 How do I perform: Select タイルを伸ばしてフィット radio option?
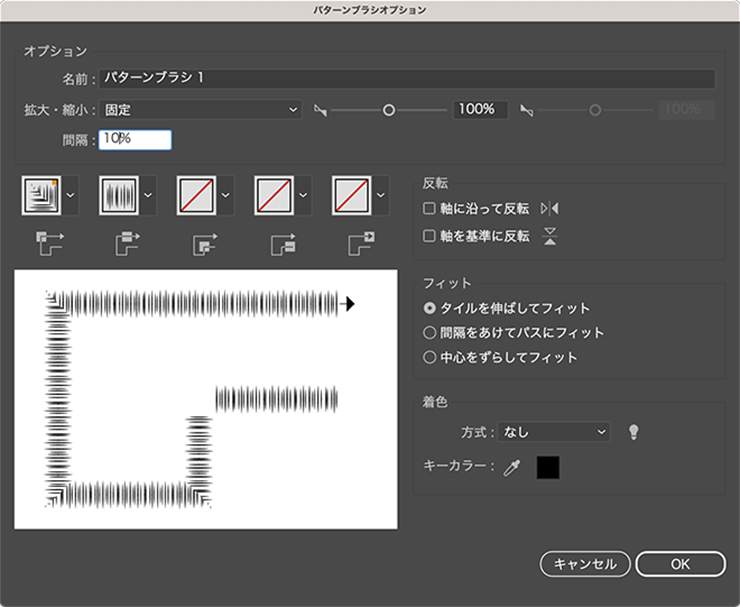[430, 308]
